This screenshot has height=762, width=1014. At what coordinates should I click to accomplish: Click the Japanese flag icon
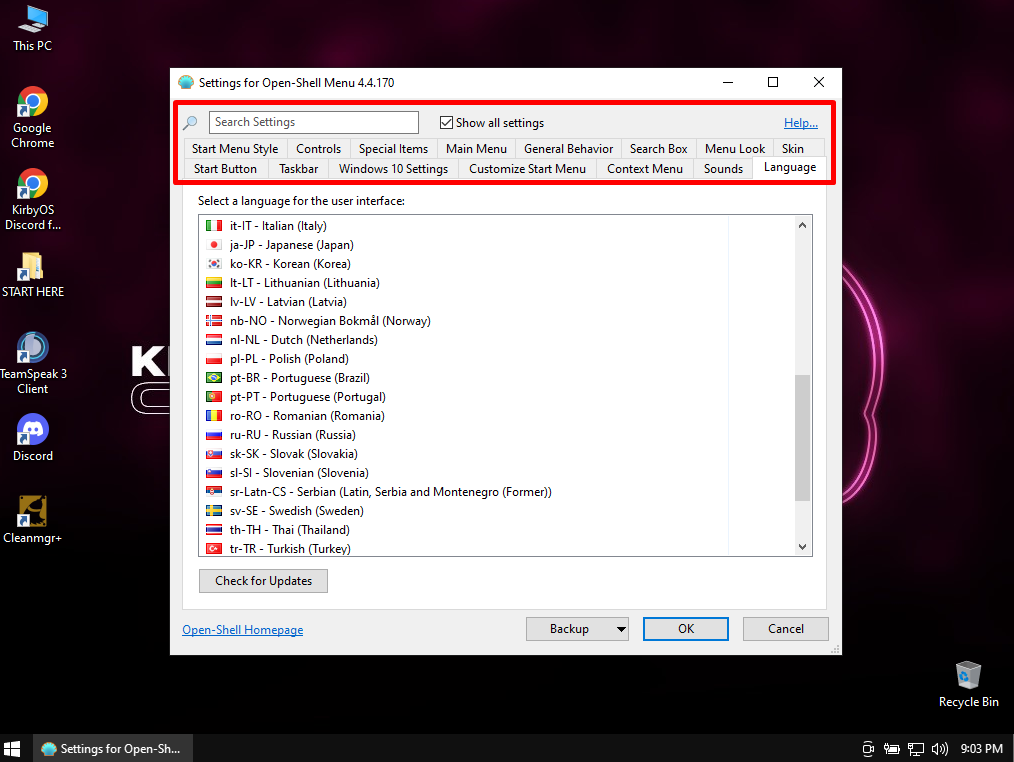214,245
